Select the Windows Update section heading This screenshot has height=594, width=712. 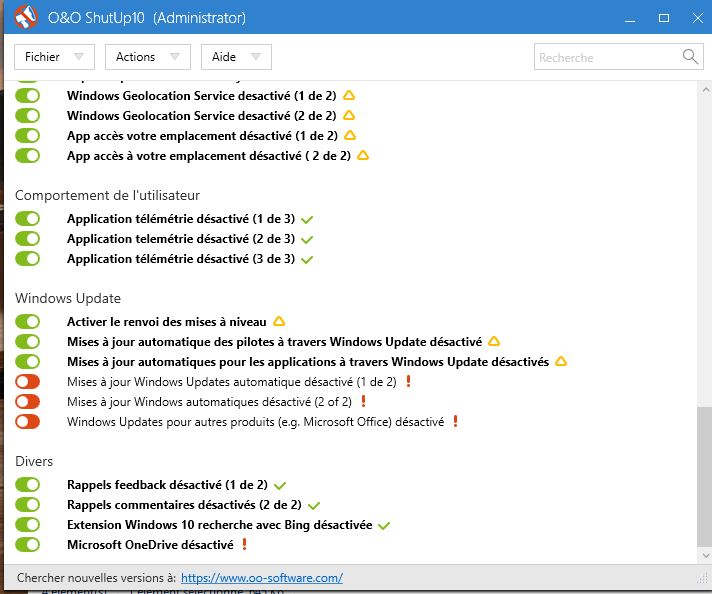click(x=68, y=298)
